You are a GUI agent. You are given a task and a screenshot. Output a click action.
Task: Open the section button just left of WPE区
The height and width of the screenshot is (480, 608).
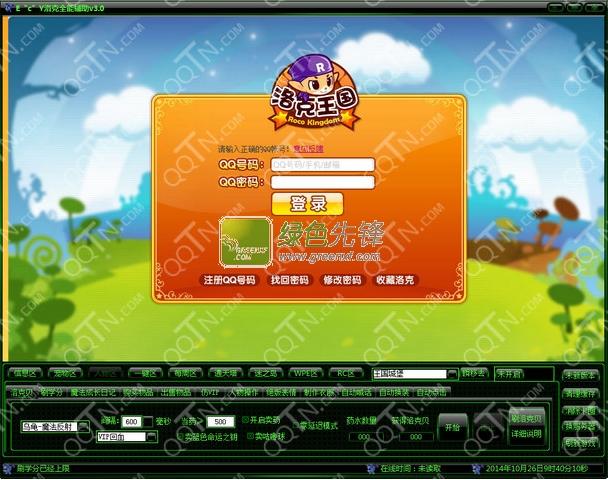tap(266, 373)
